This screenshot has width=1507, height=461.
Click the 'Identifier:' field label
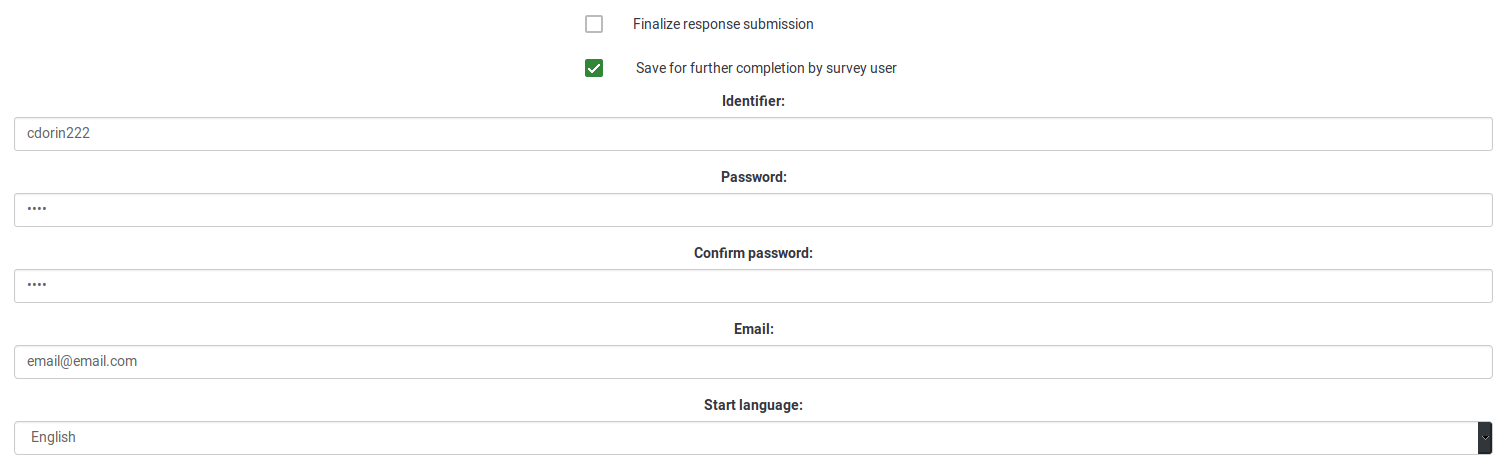(753, 101)
